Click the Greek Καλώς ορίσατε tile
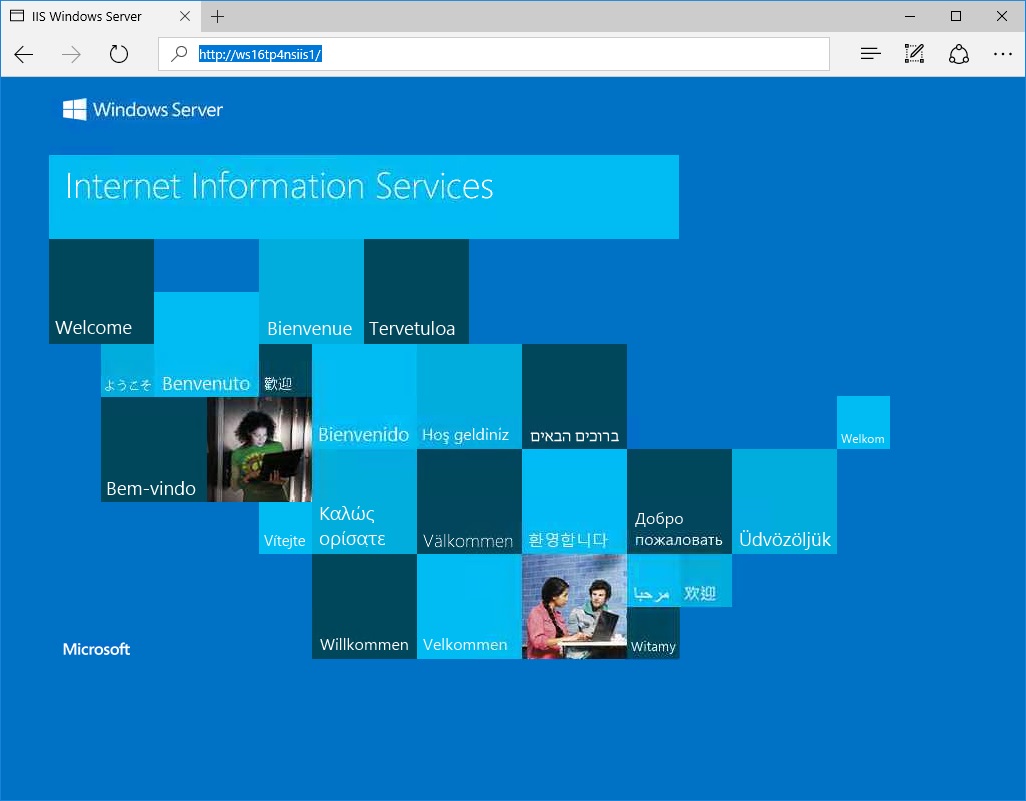The height and width of the screenshot is (801, 1026). pos(364,501)
